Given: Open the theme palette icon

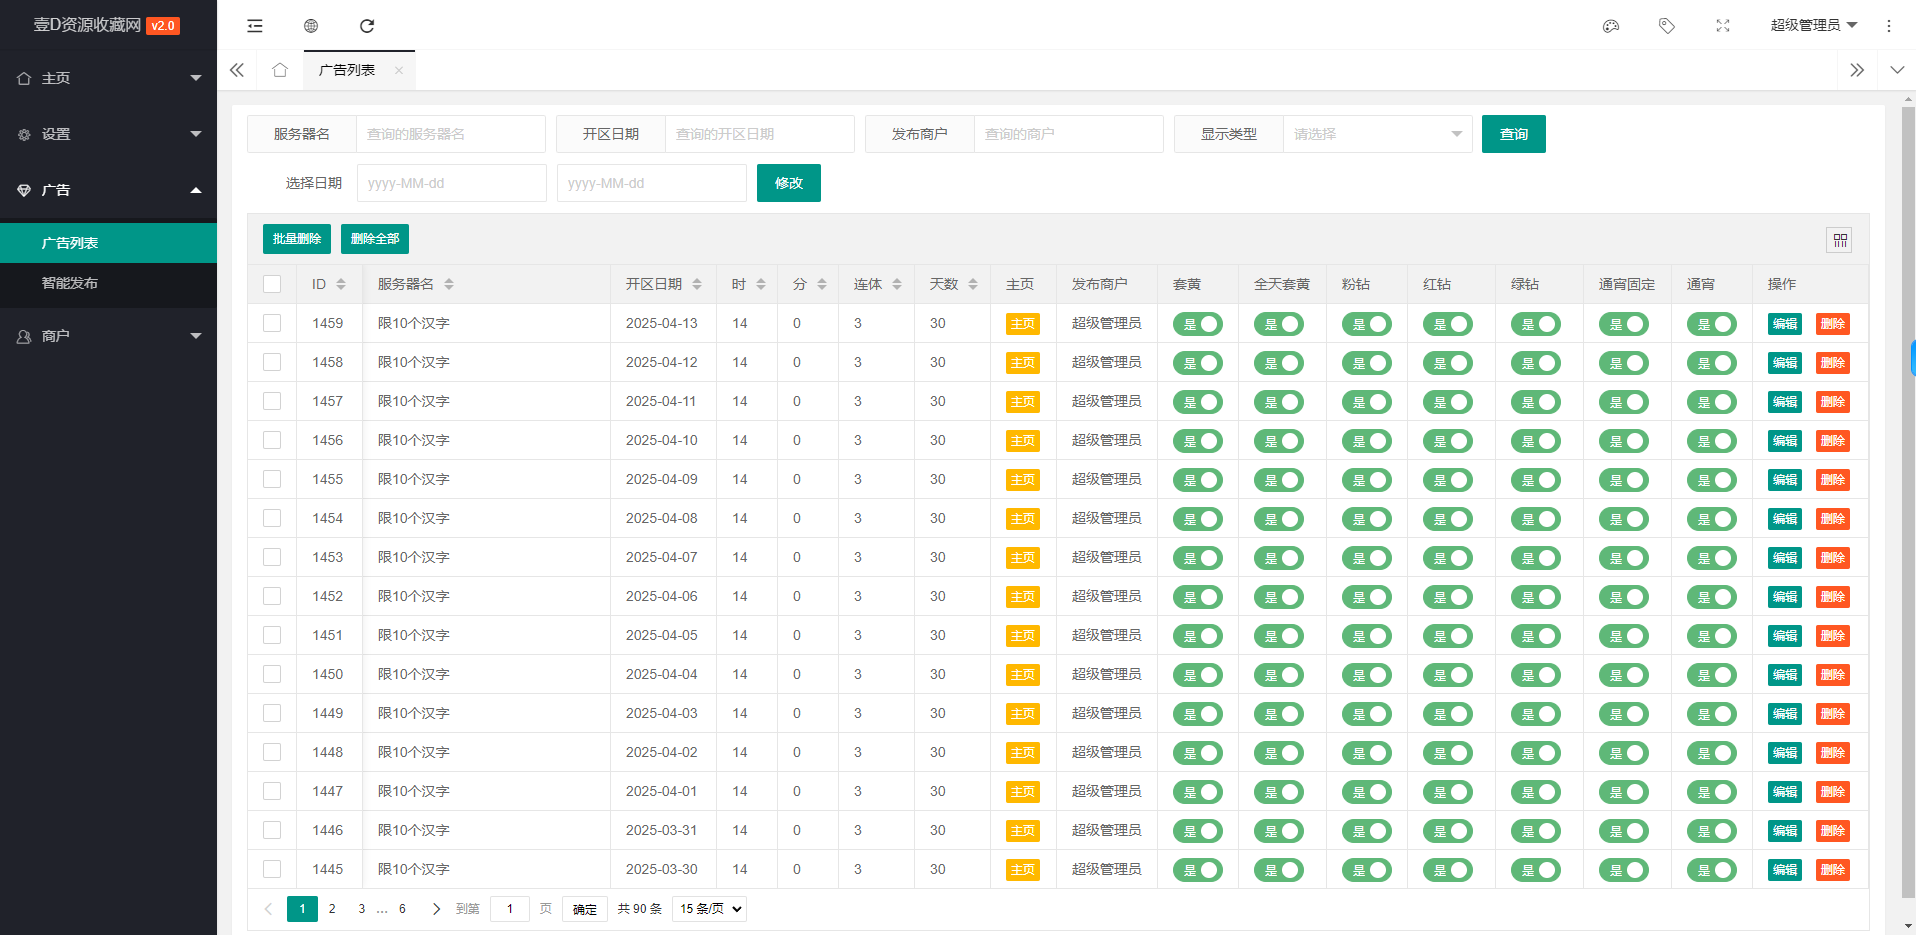Looking at the screenshot, I should 1610,26.
